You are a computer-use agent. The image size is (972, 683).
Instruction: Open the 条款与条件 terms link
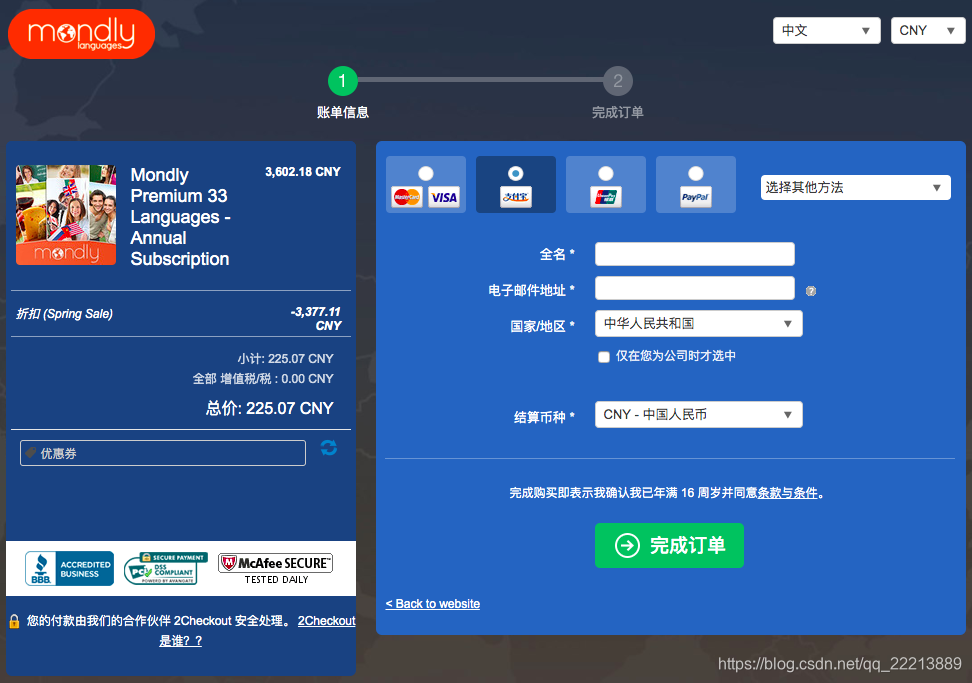click(x=787, y=493)
